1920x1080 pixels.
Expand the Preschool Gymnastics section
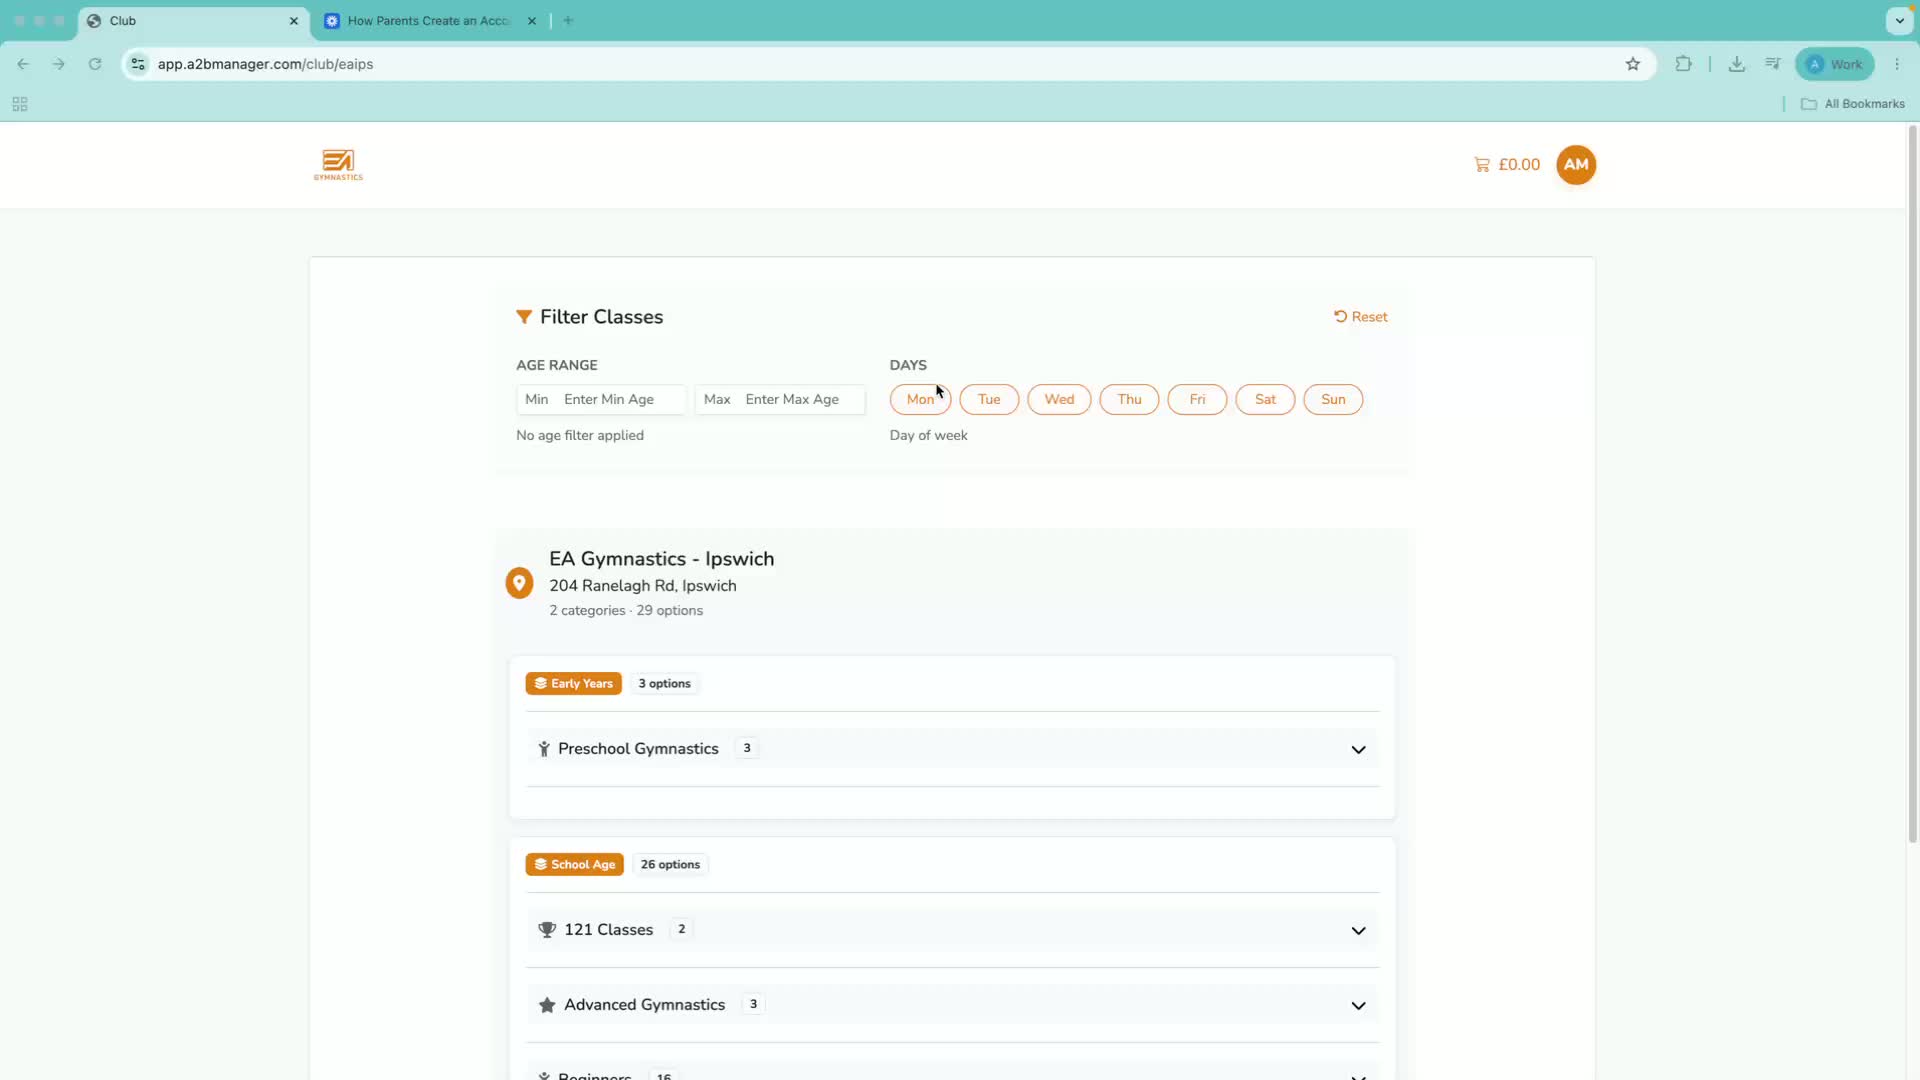[952, 749]
